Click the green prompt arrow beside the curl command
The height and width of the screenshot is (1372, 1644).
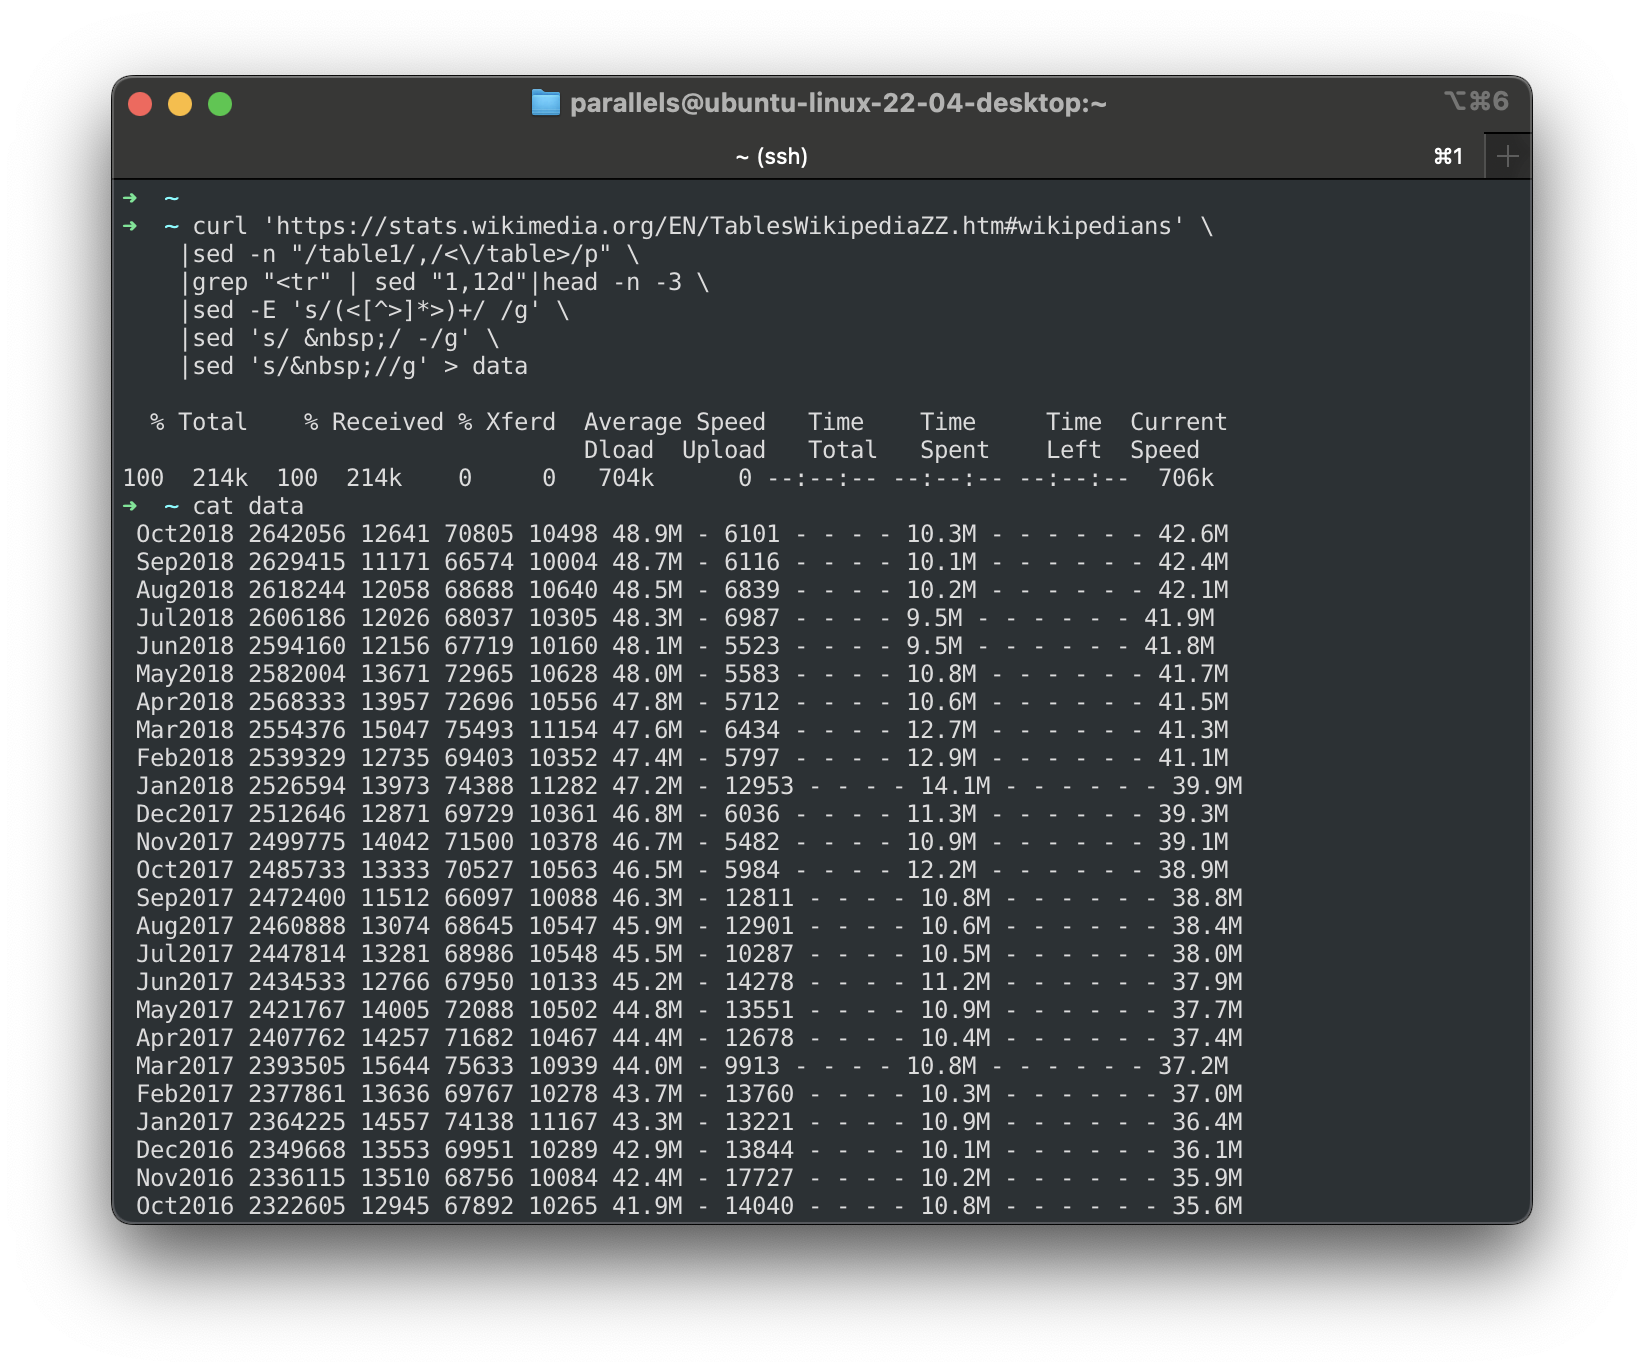pos(131,226)
